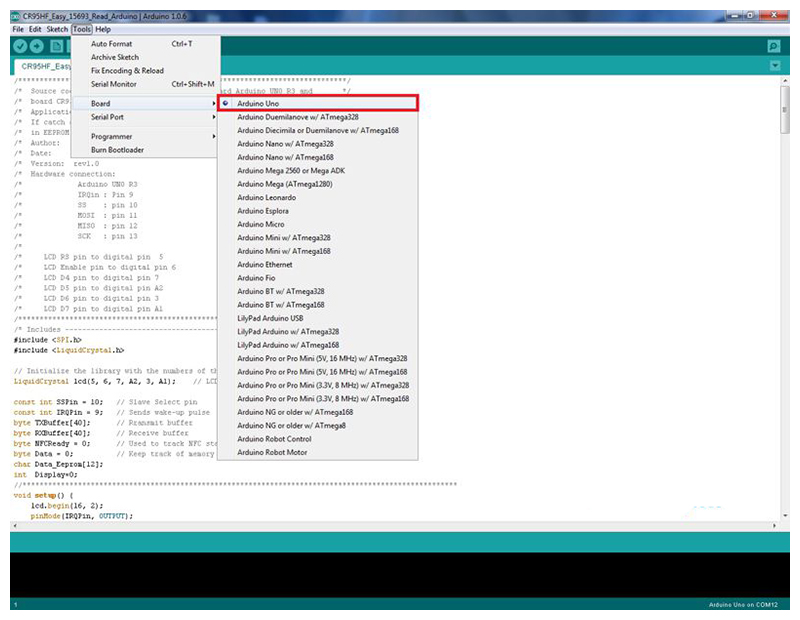Open Serial Monitor magnifier icon
The width and height of the screenshot is (800, 620).
click(x=773, y=46)
